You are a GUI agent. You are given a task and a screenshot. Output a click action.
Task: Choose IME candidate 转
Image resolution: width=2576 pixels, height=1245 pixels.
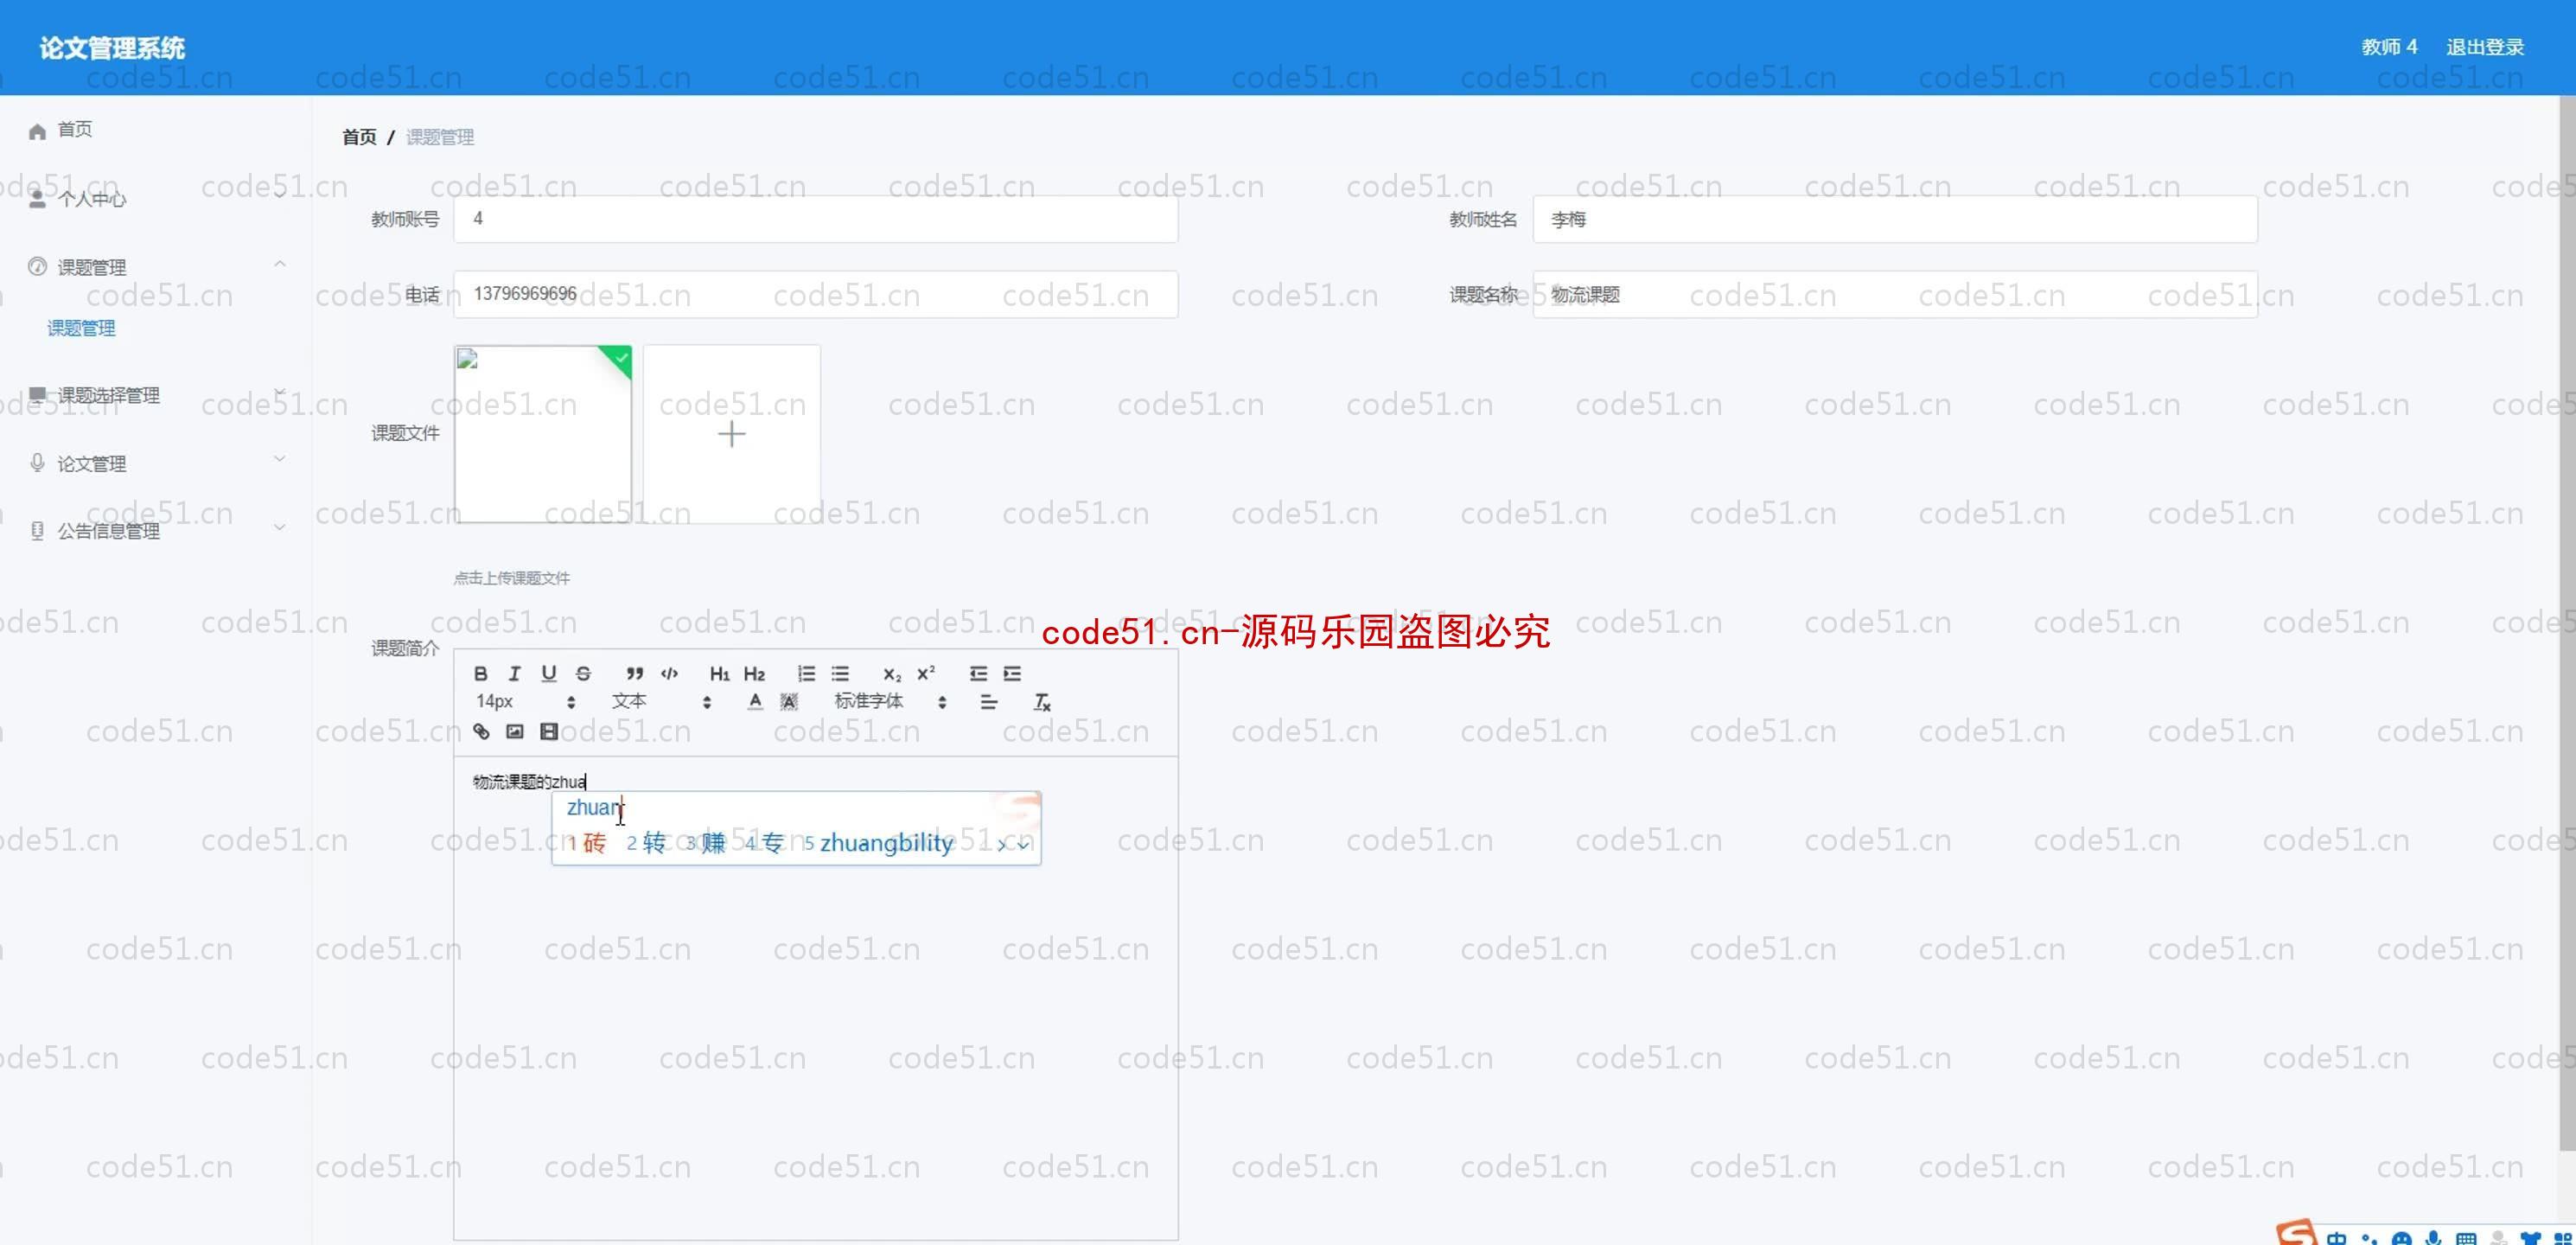tap(646, 843)
